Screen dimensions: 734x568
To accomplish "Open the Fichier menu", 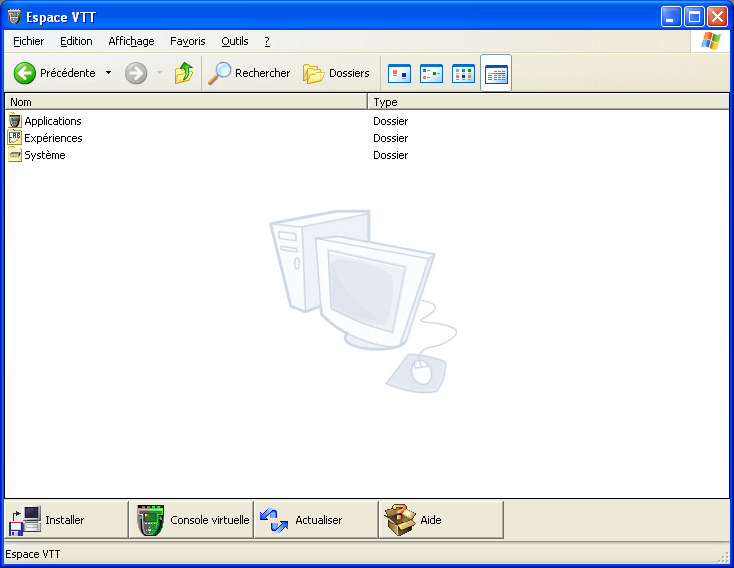I will [29, 41].
